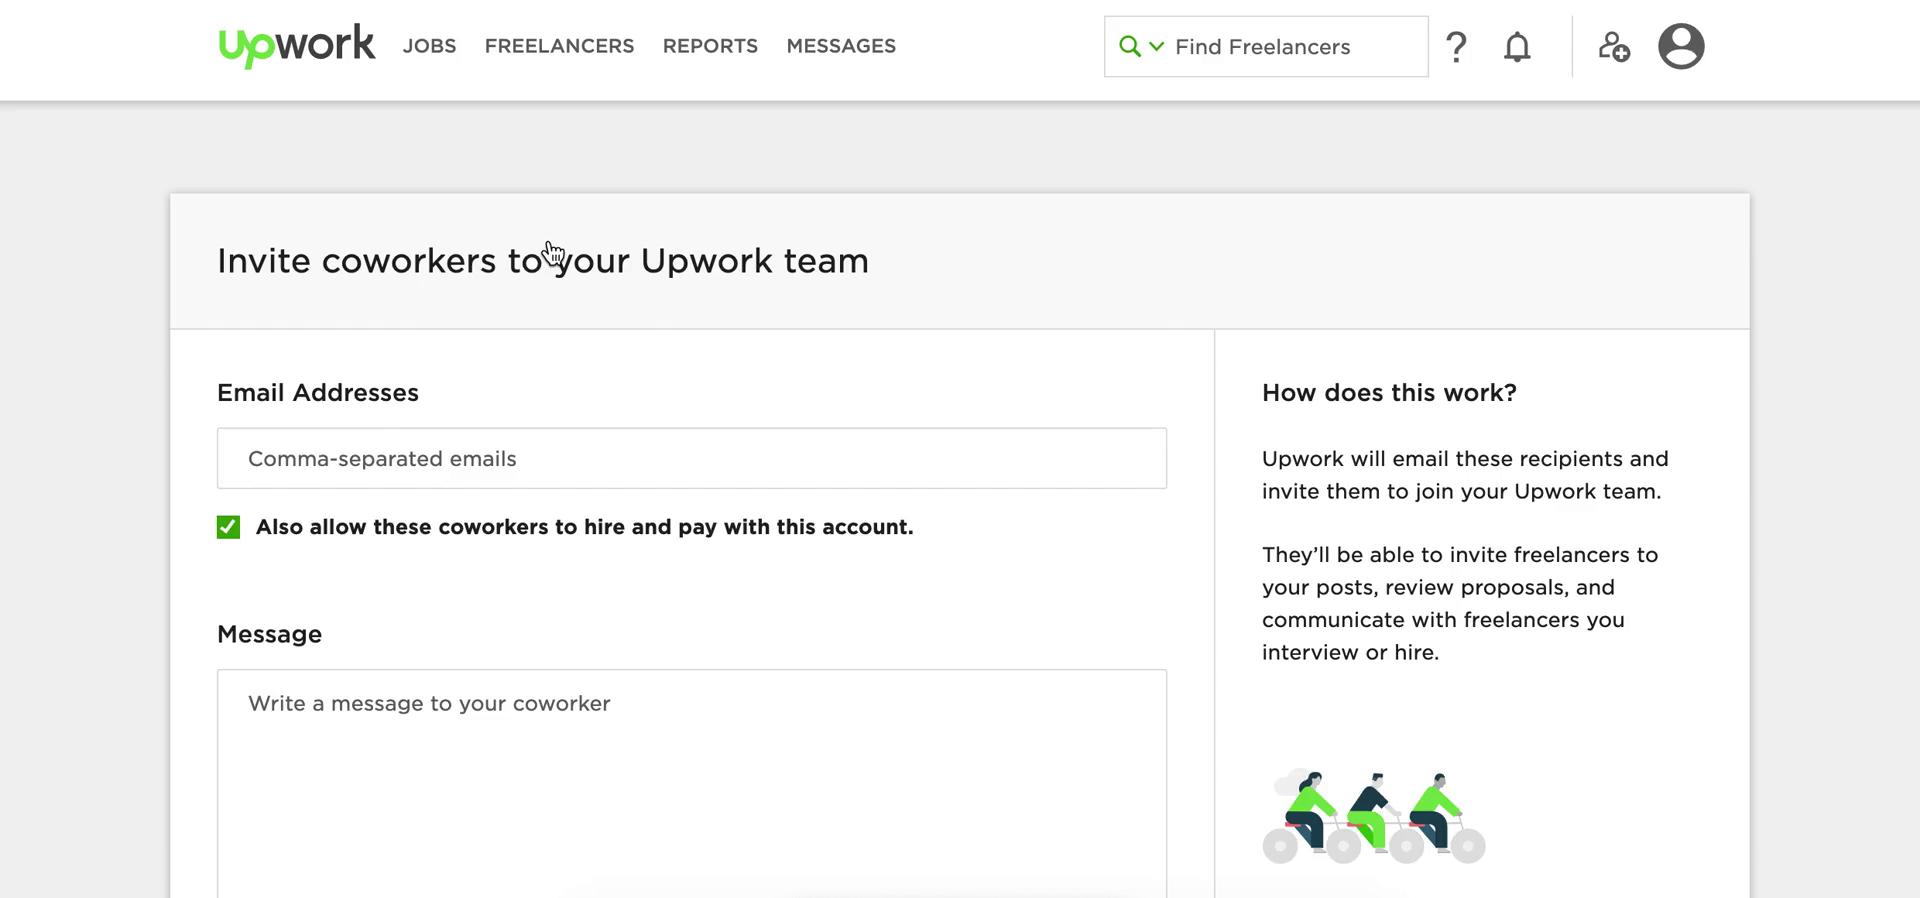
Task: Click the invite coworker add-user icon
Action: point(1613,46)
